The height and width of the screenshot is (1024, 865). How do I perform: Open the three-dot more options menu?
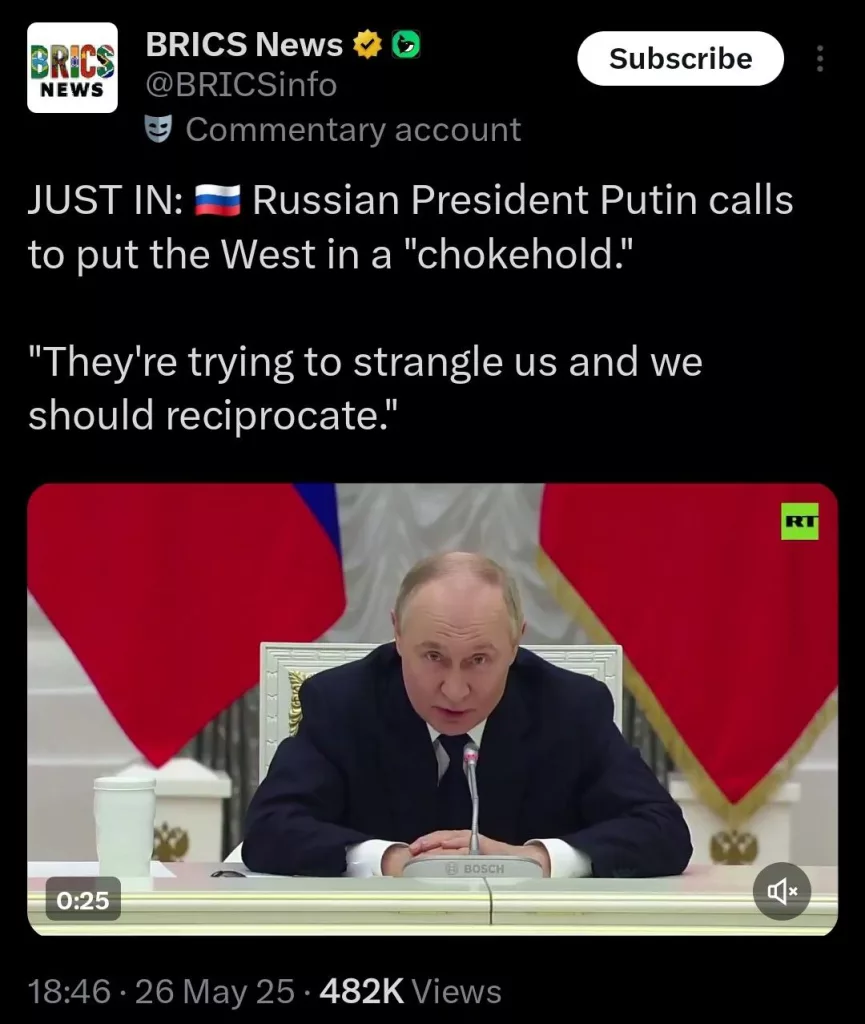[x=820, y=59]
